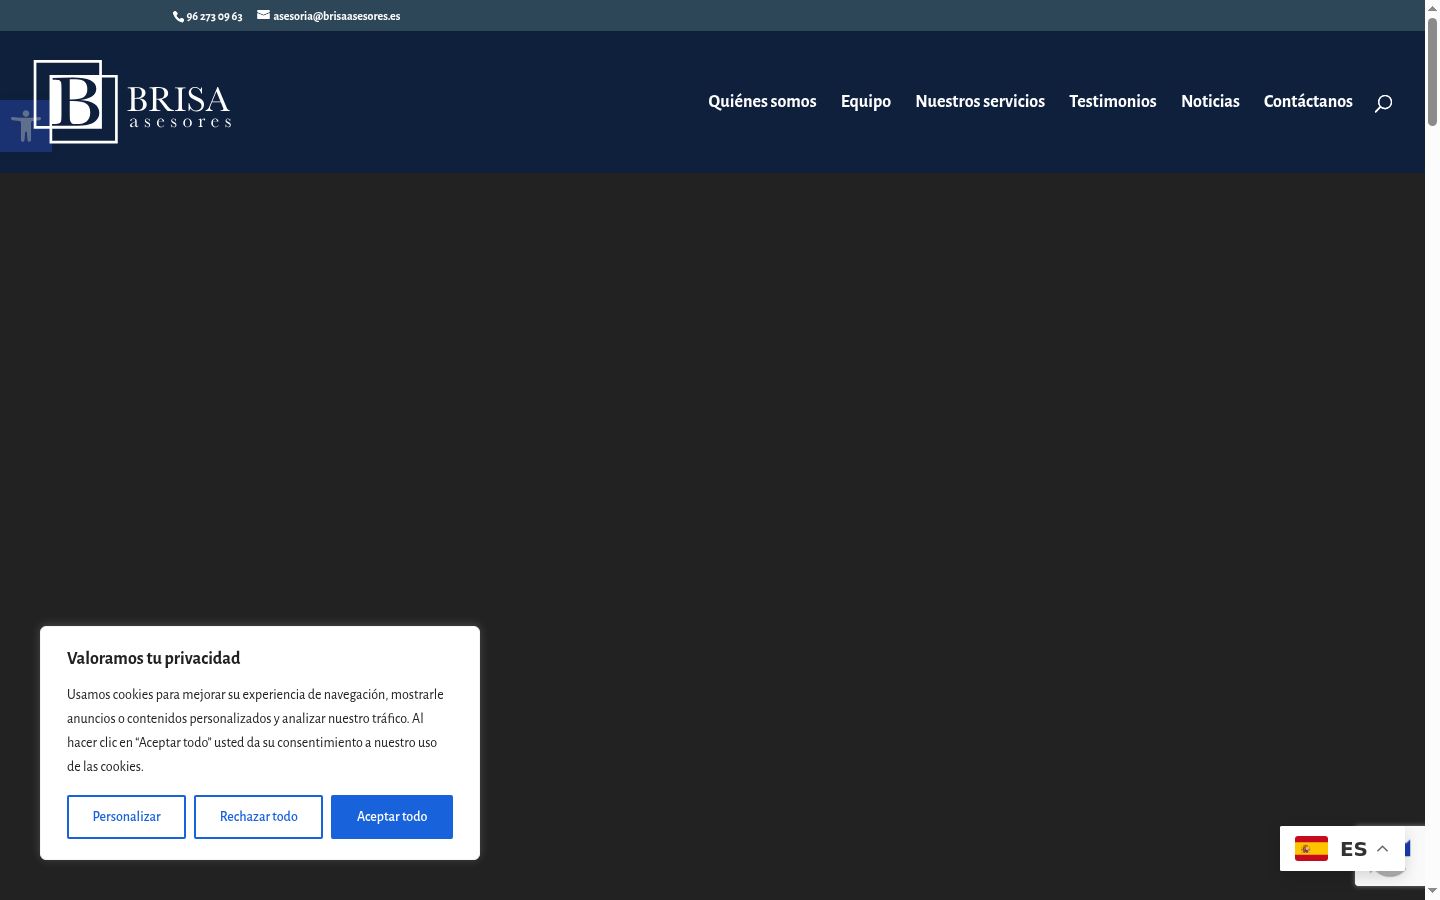Click the Aceptar todo button
The width and height of the screenshot is (1440, 900).
coord(392,817)
